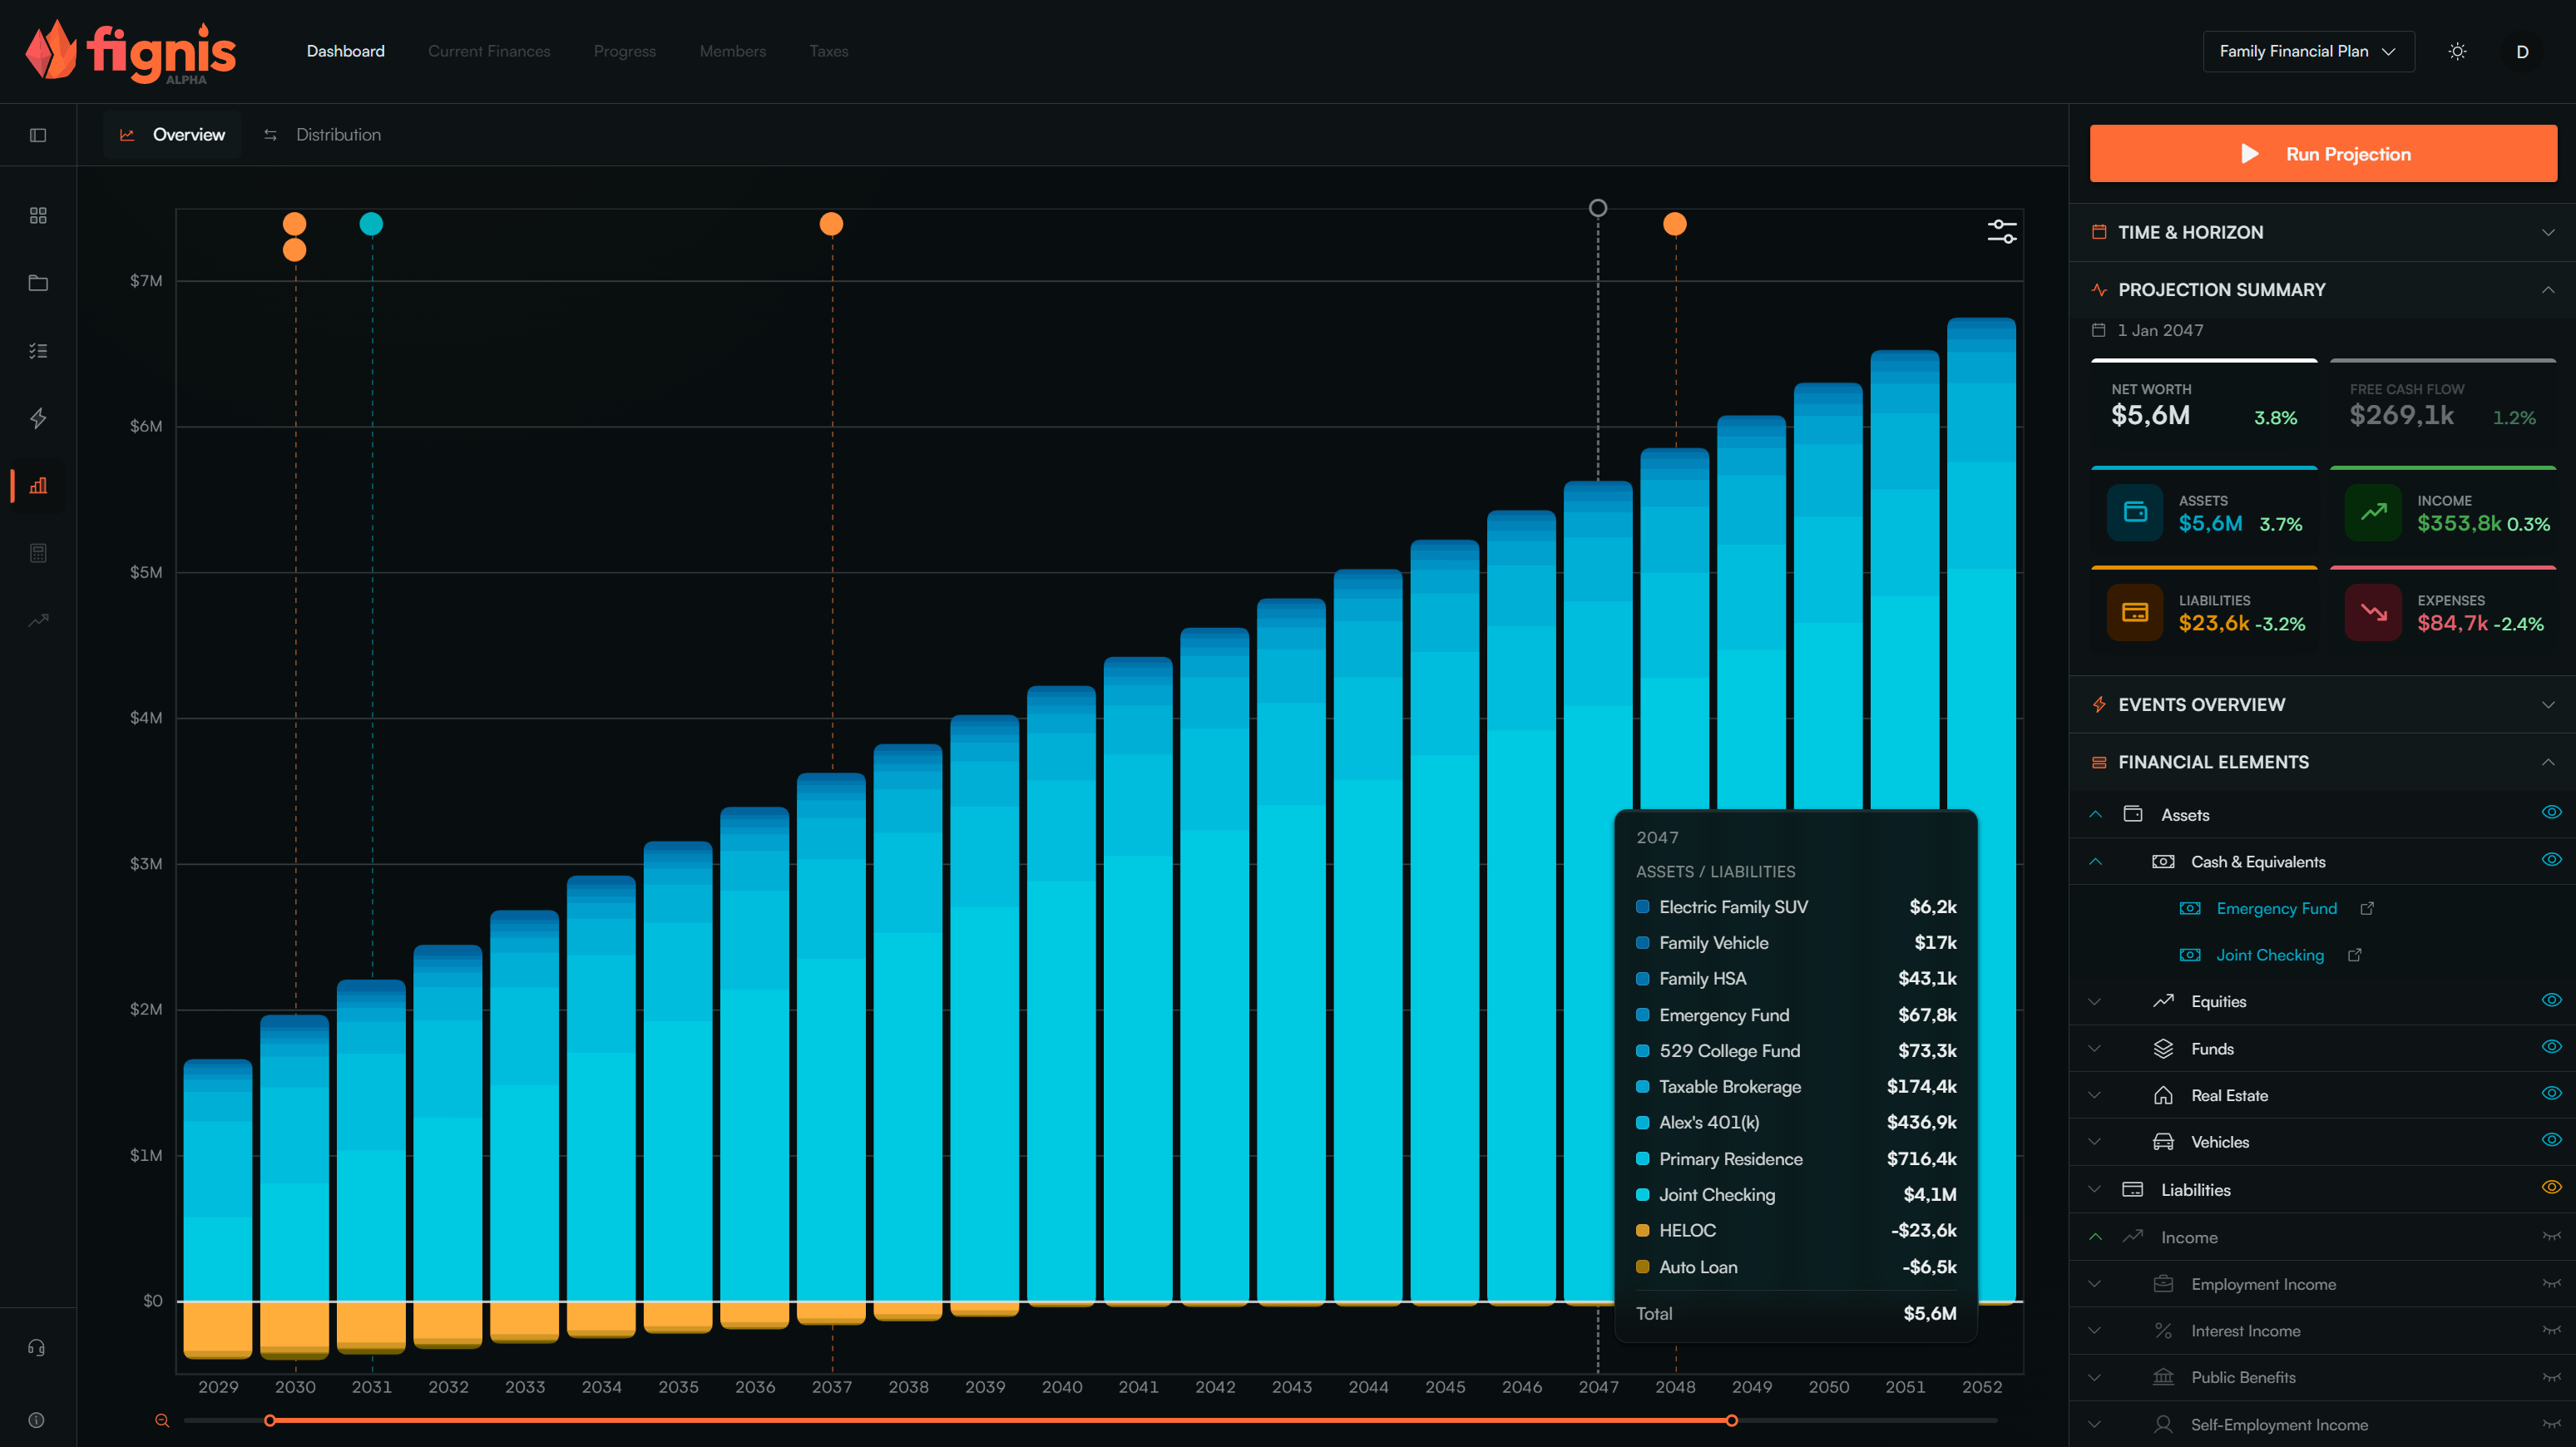
Task: Select the Net Worth summary card
Action: [x=2204, y=404]
